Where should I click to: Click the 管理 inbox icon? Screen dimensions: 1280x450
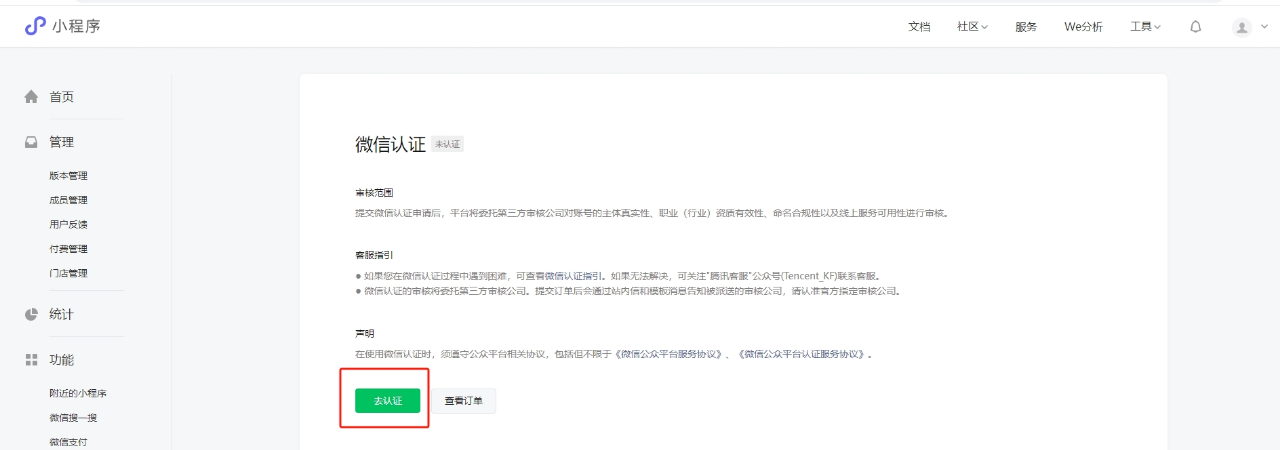(31, 142)
